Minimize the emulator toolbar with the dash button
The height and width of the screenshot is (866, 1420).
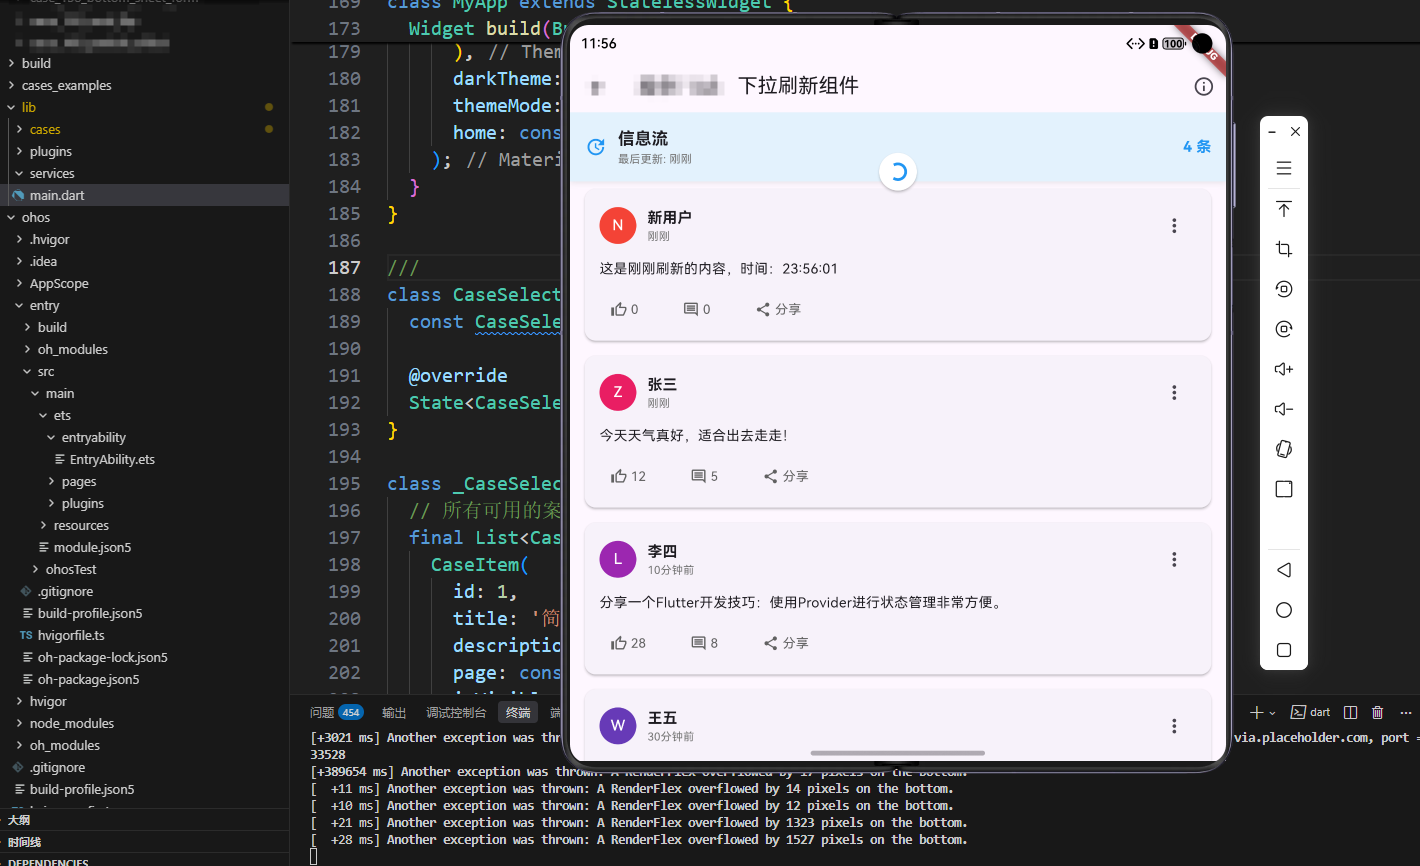click(x=1272, y=131)
